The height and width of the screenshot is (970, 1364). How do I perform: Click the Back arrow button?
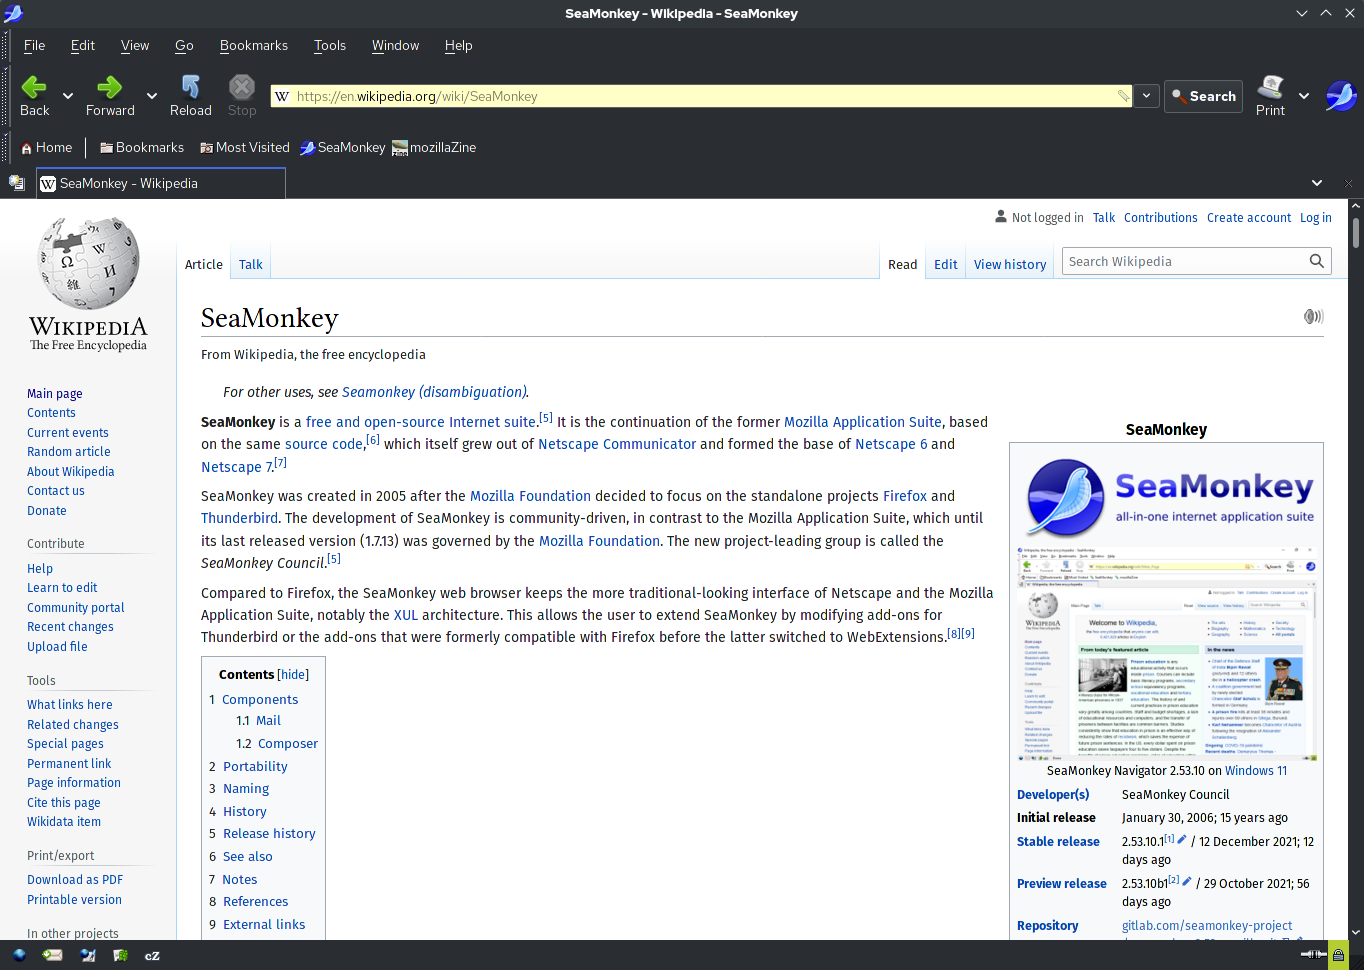(x=35, y=96)
